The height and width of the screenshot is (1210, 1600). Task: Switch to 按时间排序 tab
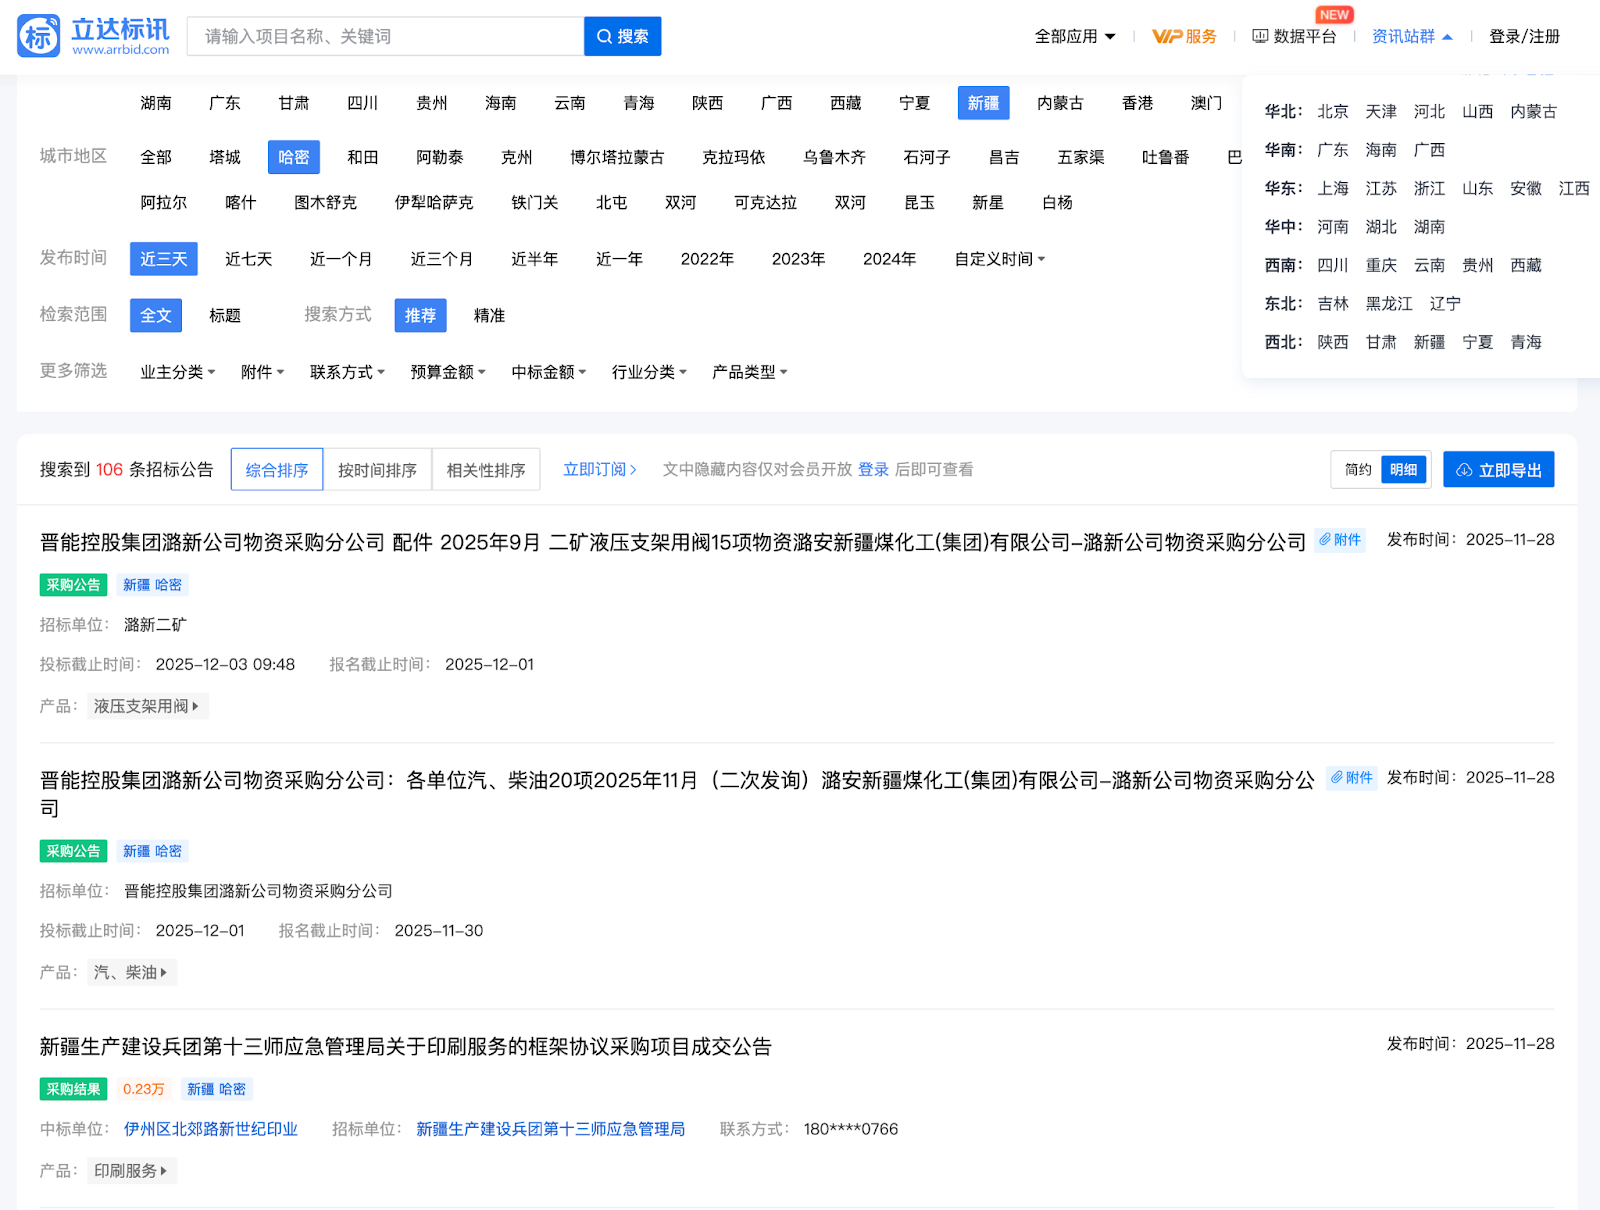click(377, 470)
